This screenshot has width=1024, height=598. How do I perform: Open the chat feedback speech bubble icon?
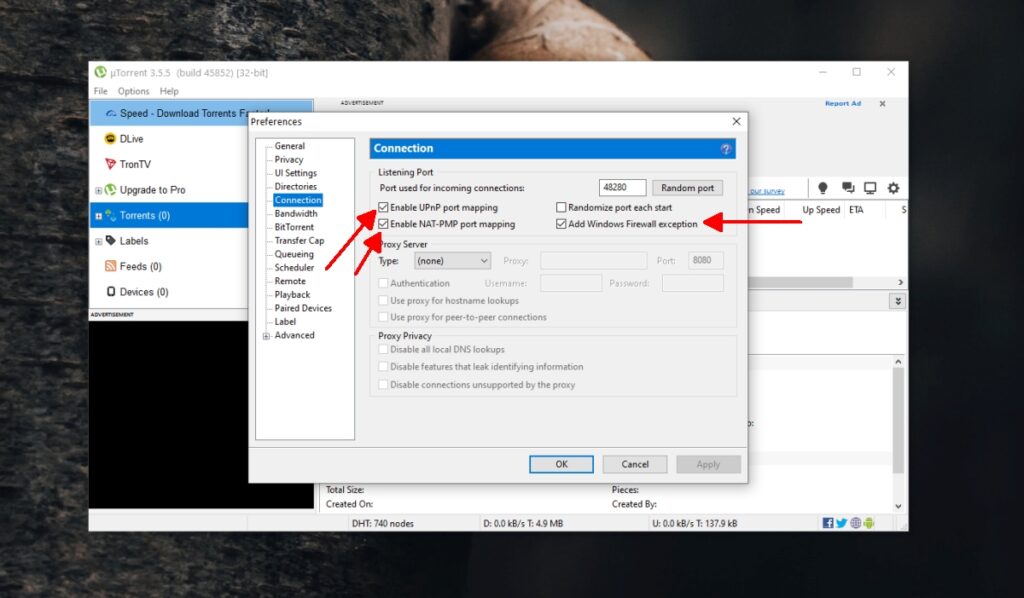pos(847,188)
